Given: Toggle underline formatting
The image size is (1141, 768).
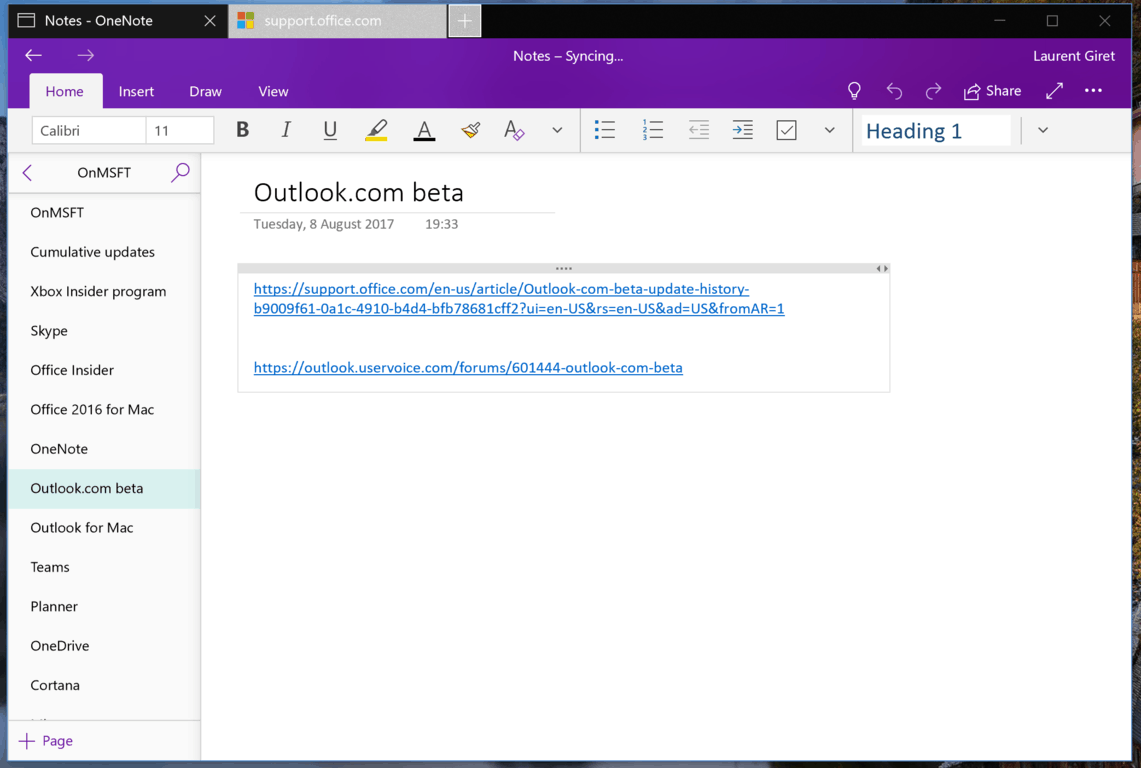Looking at the screenshot, I should click(330, 130).
